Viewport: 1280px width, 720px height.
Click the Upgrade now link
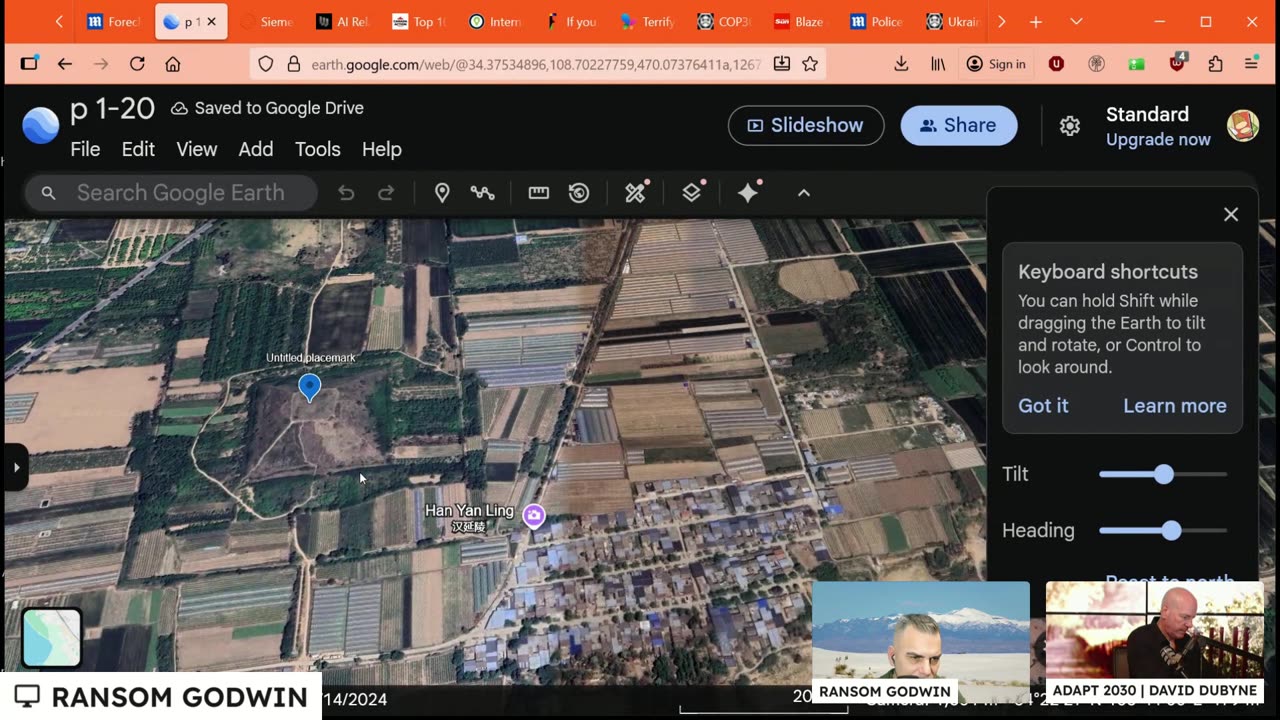pos(1158,140)
